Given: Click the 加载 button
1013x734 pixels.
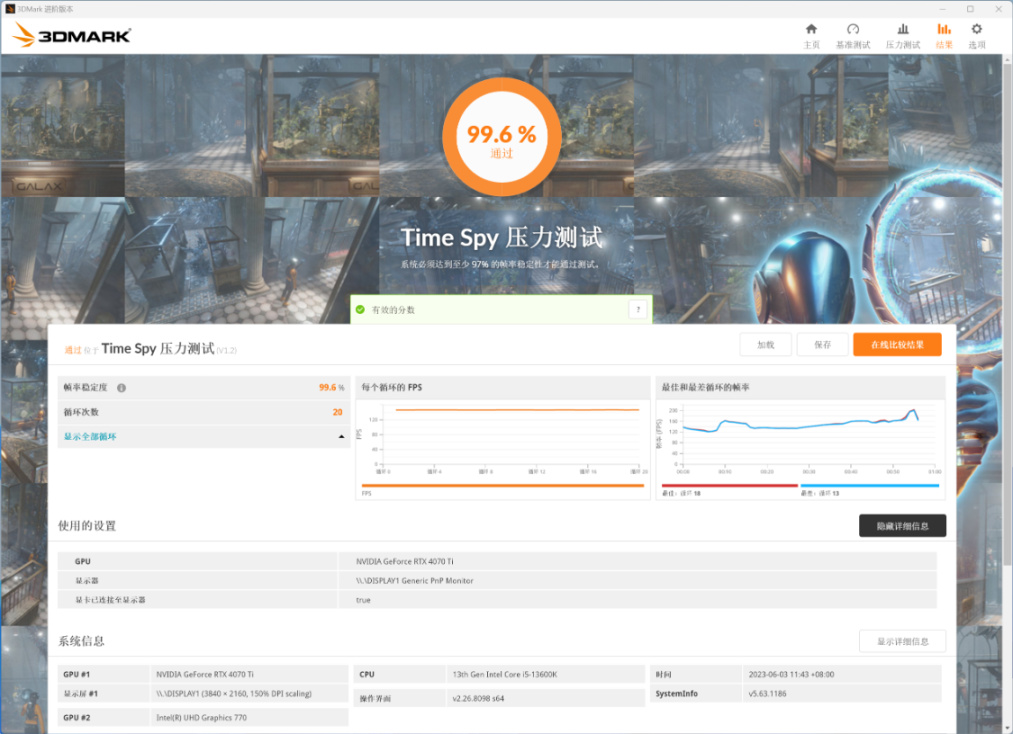Looking at the screenshot, I should [766, 344].
